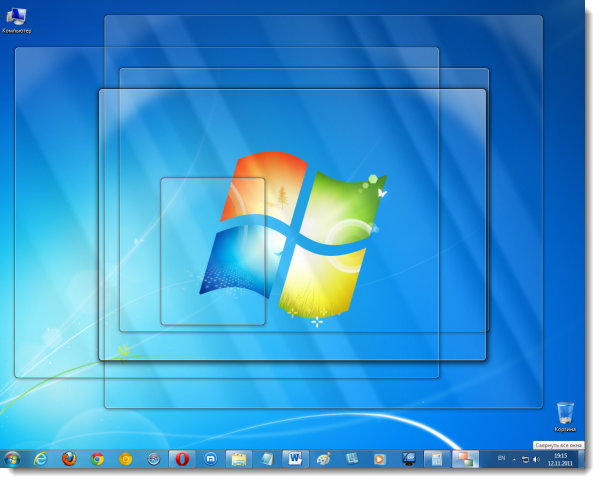The width and height of the screenshot is (600, 483).
Task: Open the Компьютер desktop icon
Action: pos(16,20)
